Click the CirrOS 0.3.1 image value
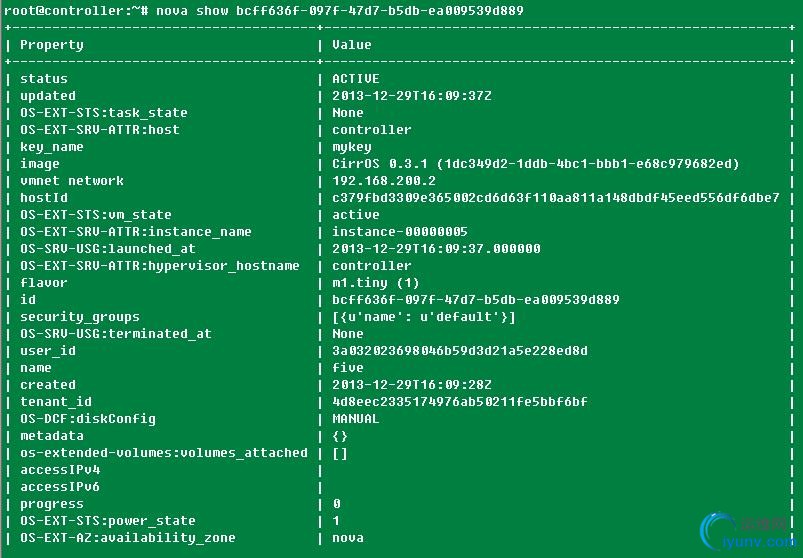The height and width of the screenshot is (558, 803). pos(535,164)
